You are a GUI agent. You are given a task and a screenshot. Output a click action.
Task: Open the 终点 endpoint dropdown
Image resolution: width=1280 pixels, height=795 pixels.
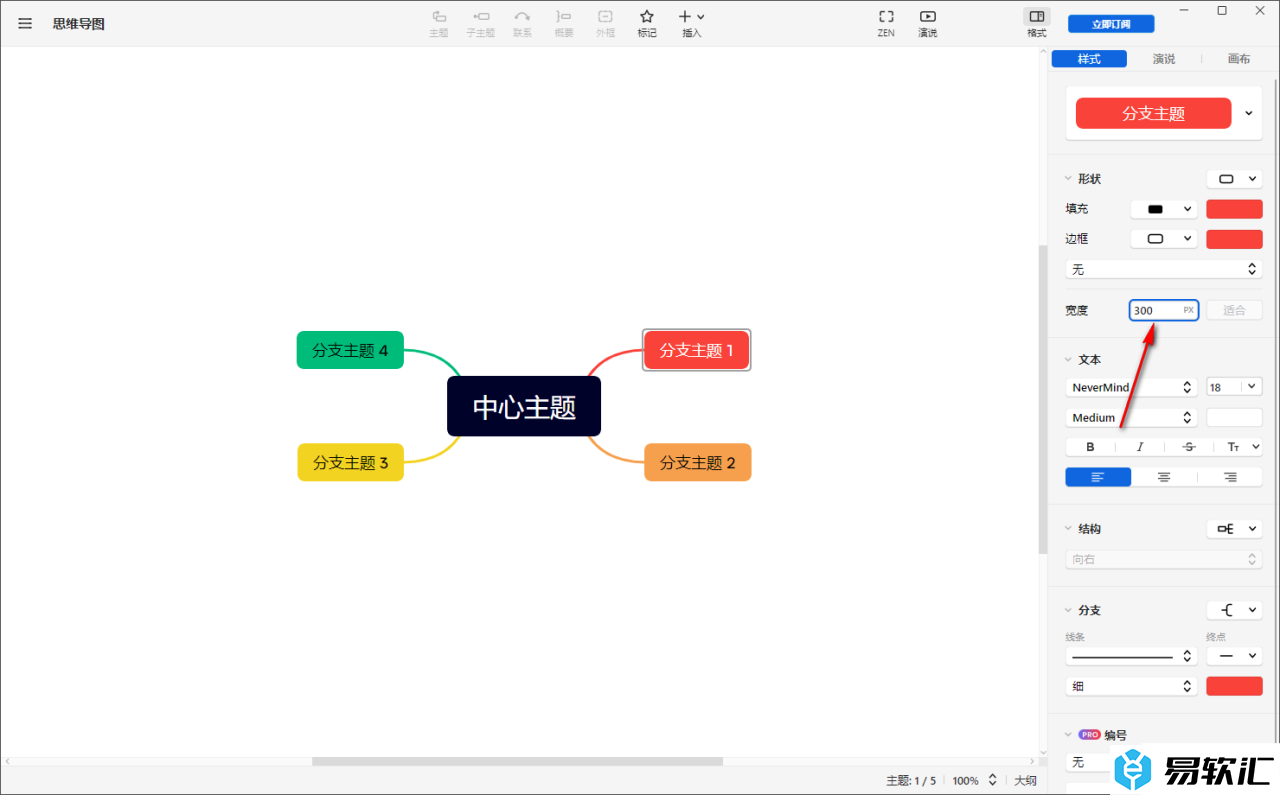coord(1234,656)
